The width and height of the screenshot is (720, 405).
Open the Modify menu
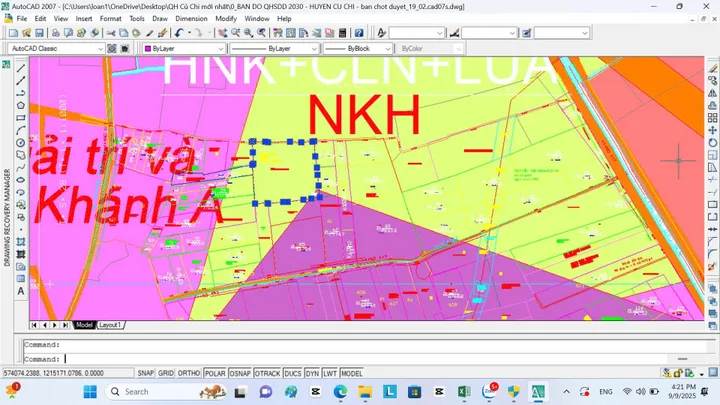[226, 19]
